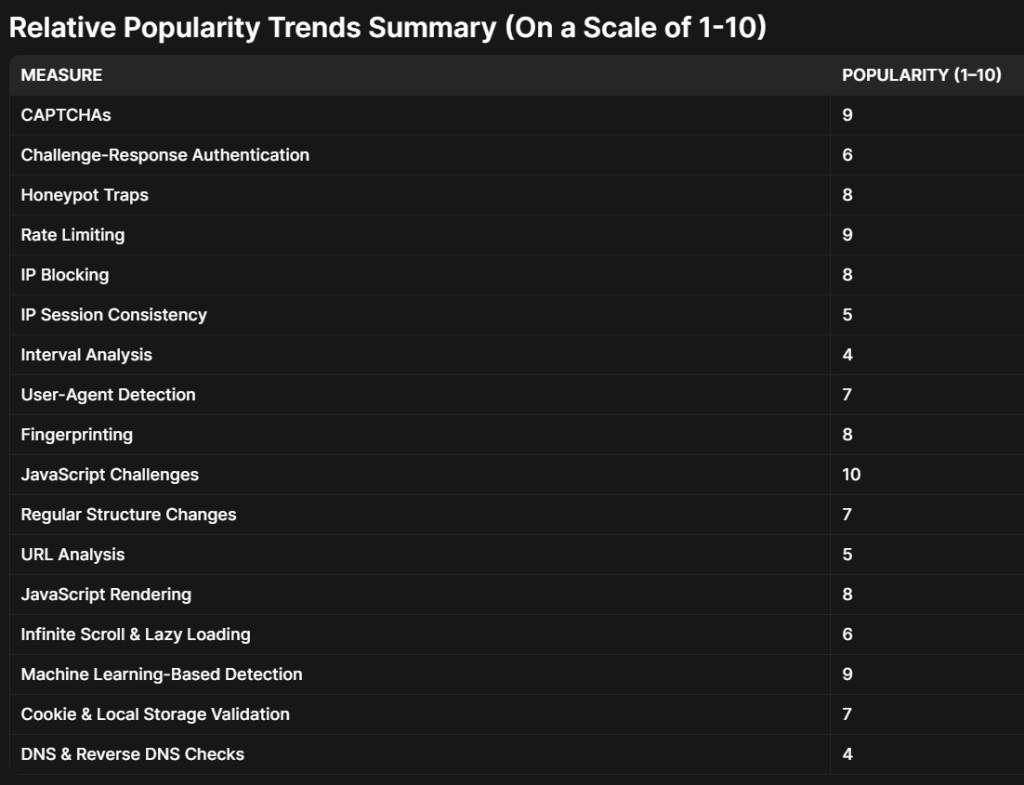
Task: Click the JavaScript Challenges row label
Action: coord(110,475)
